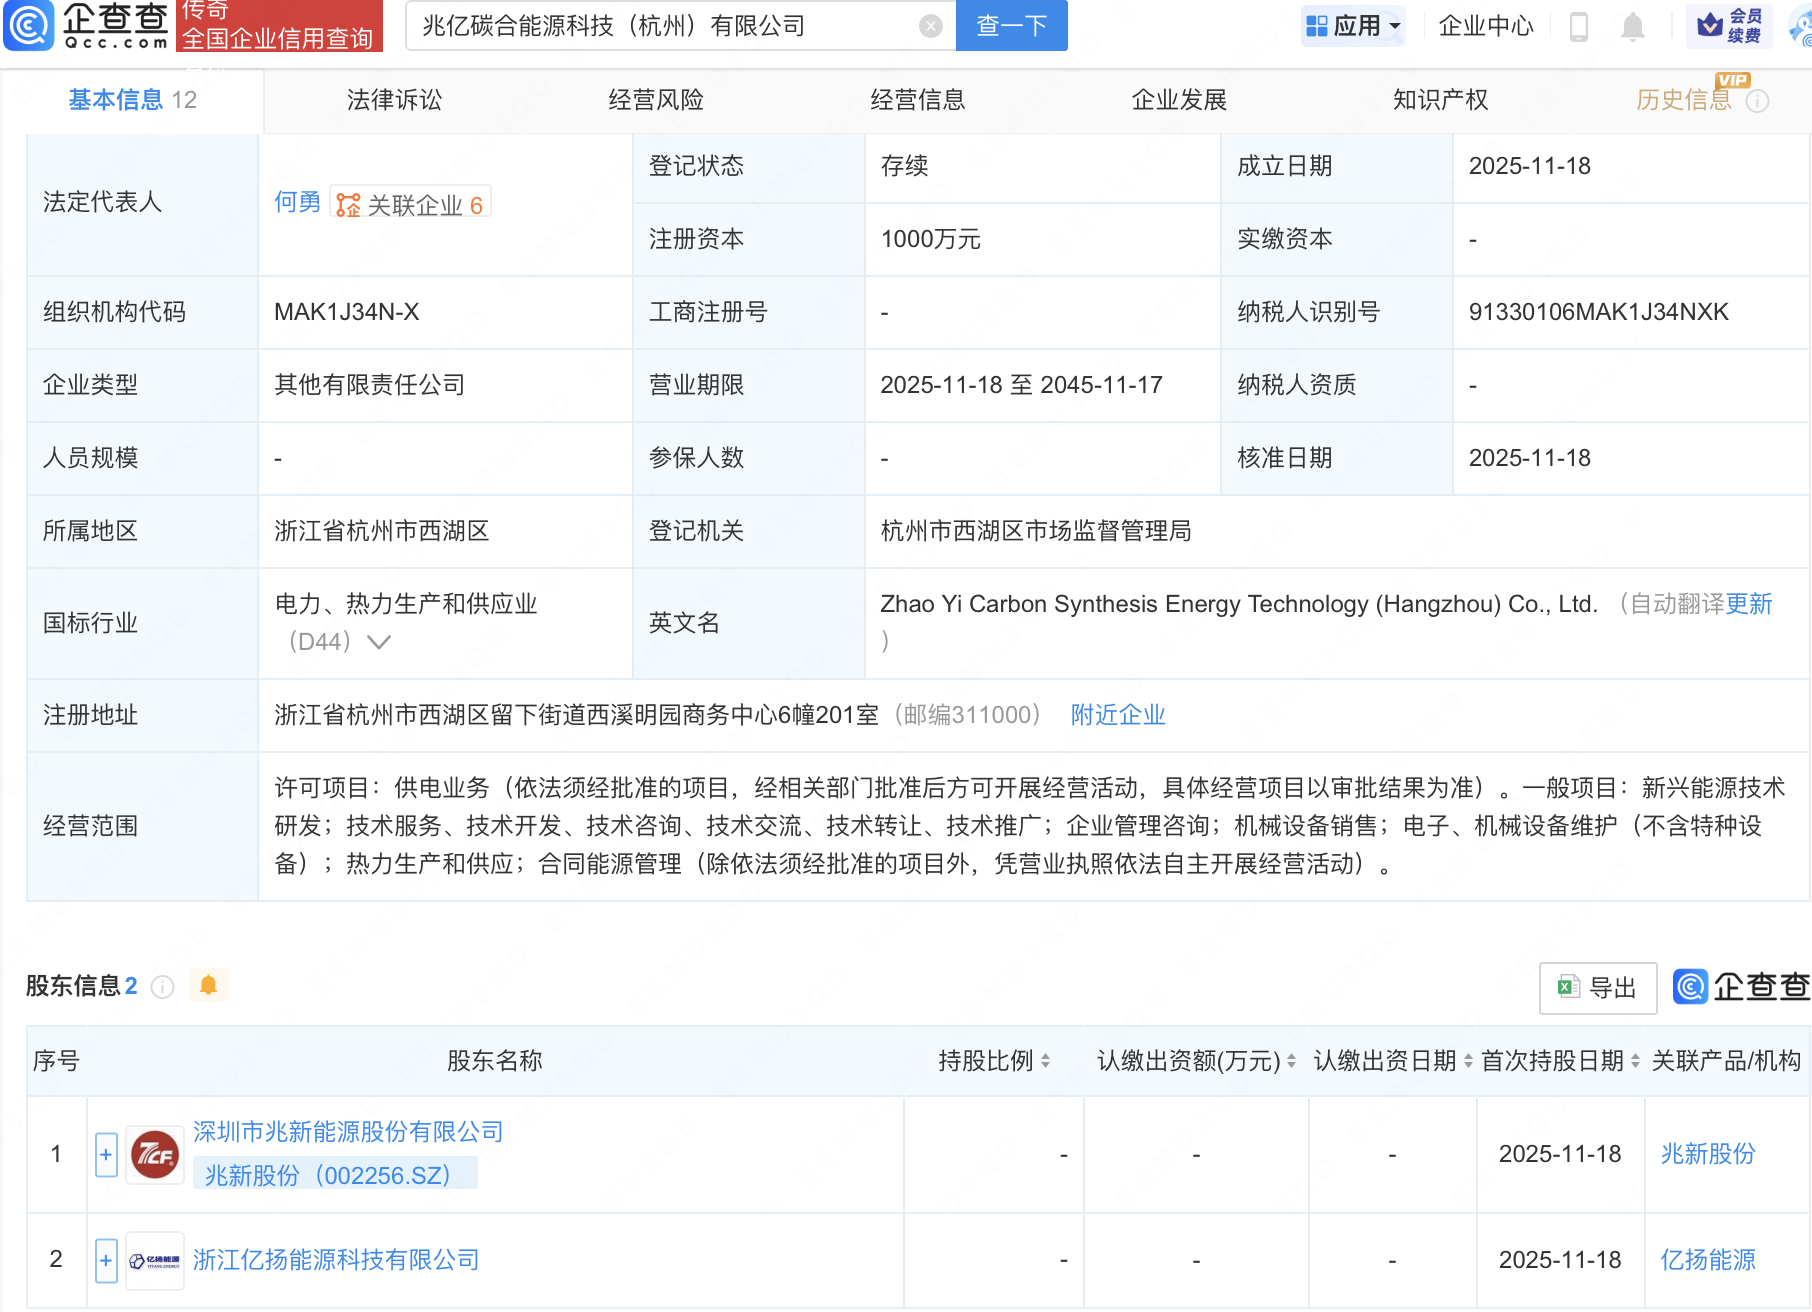This screenshot has height=1312, width=1812.
Task: Switch to the 法律诉讼 tab
Action: click(x=394, y=100)
